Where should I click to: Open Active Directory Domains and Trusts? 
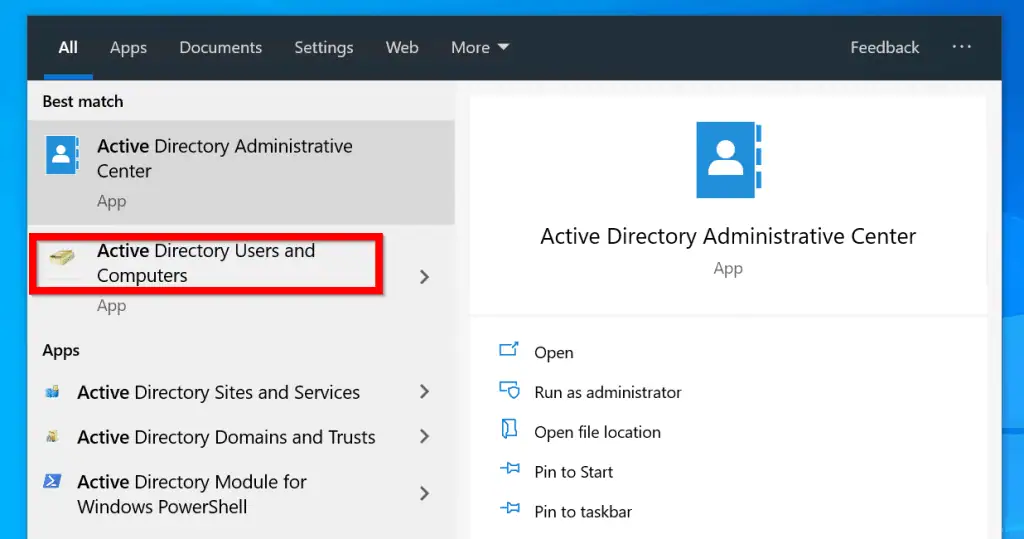(x=226, y=436)
